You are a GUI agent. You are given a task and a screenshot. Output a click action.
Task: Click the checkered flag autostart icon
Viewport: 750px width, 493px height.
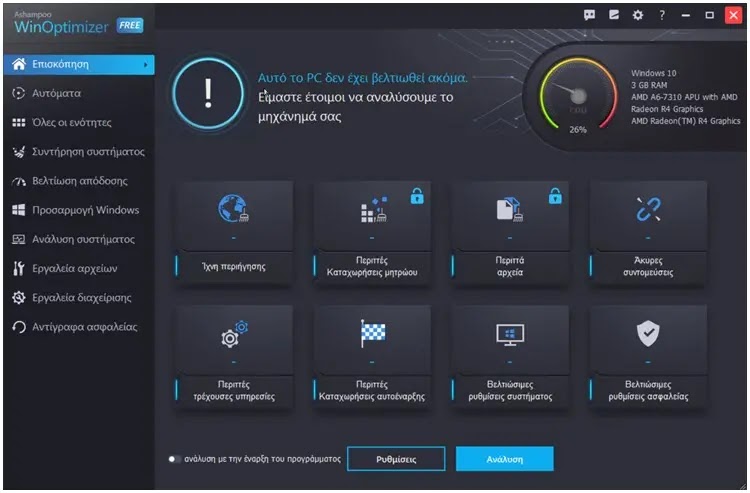coord(373,333)
